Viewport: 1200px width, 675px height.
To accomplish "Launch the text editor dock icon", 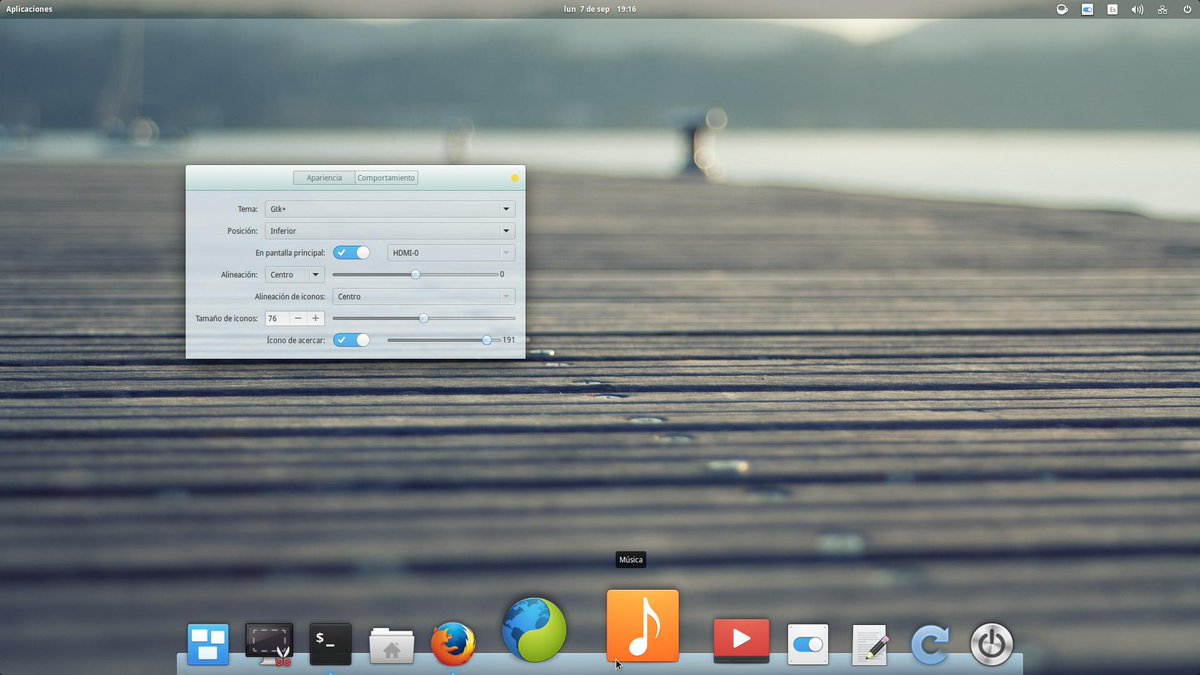I will [869, 645].
